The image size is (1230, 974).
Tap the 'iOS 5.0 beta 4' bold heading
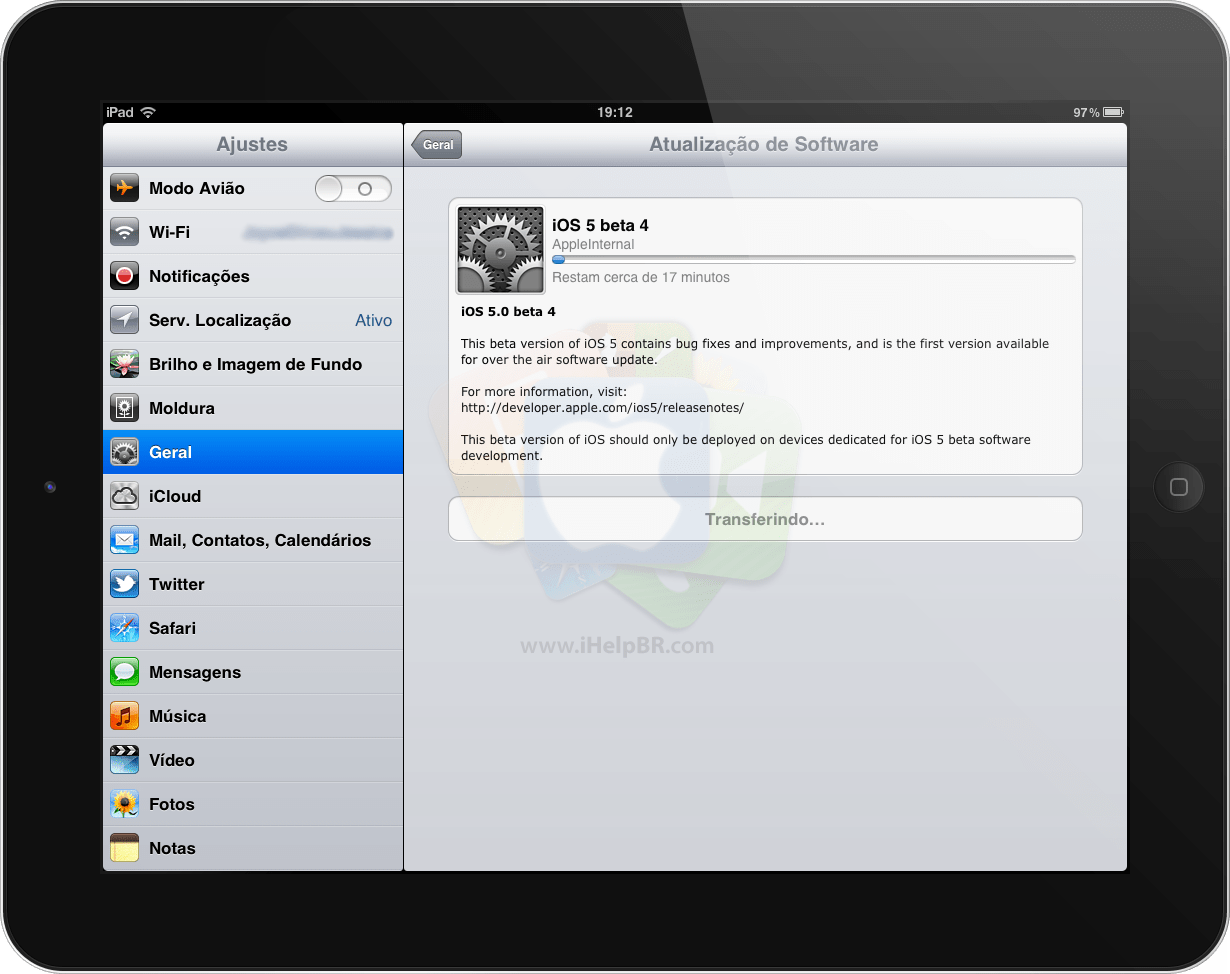click(508, 312)
